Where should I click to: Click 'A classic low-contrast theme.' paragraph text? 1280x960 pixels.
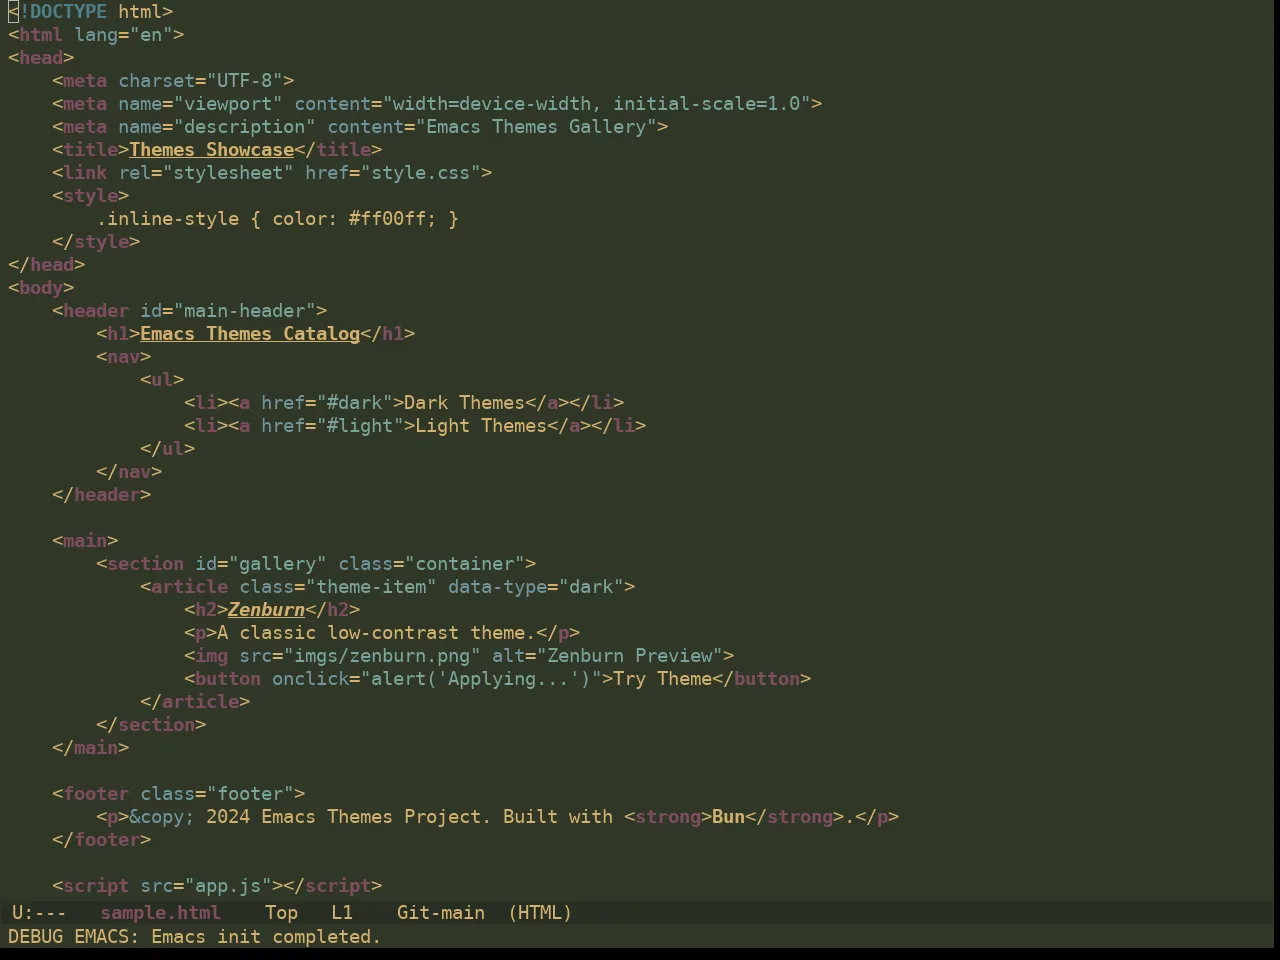tap(376, 633)
